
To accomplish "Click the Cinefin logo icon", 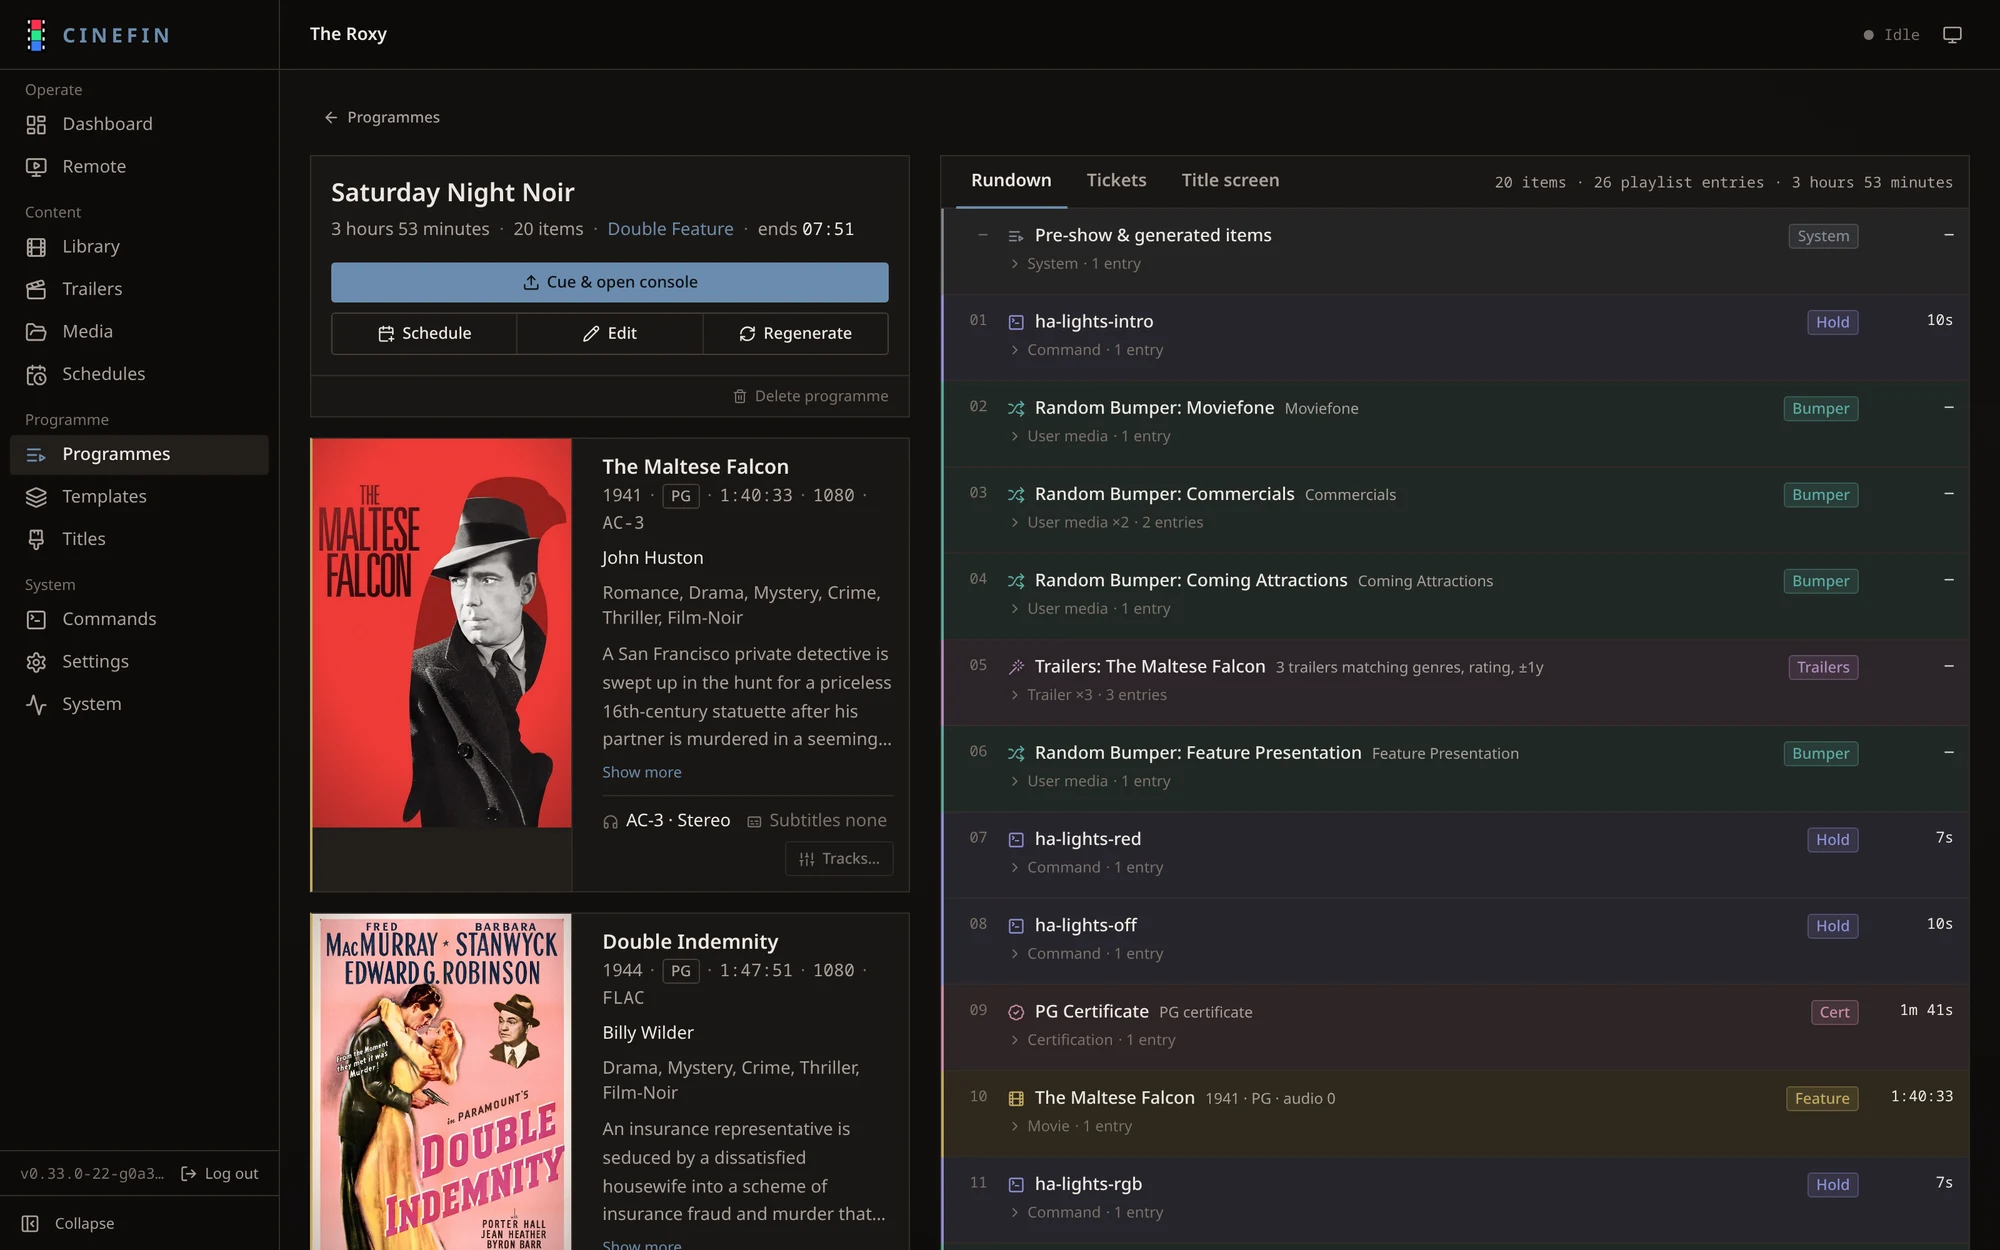I will 36,35.
